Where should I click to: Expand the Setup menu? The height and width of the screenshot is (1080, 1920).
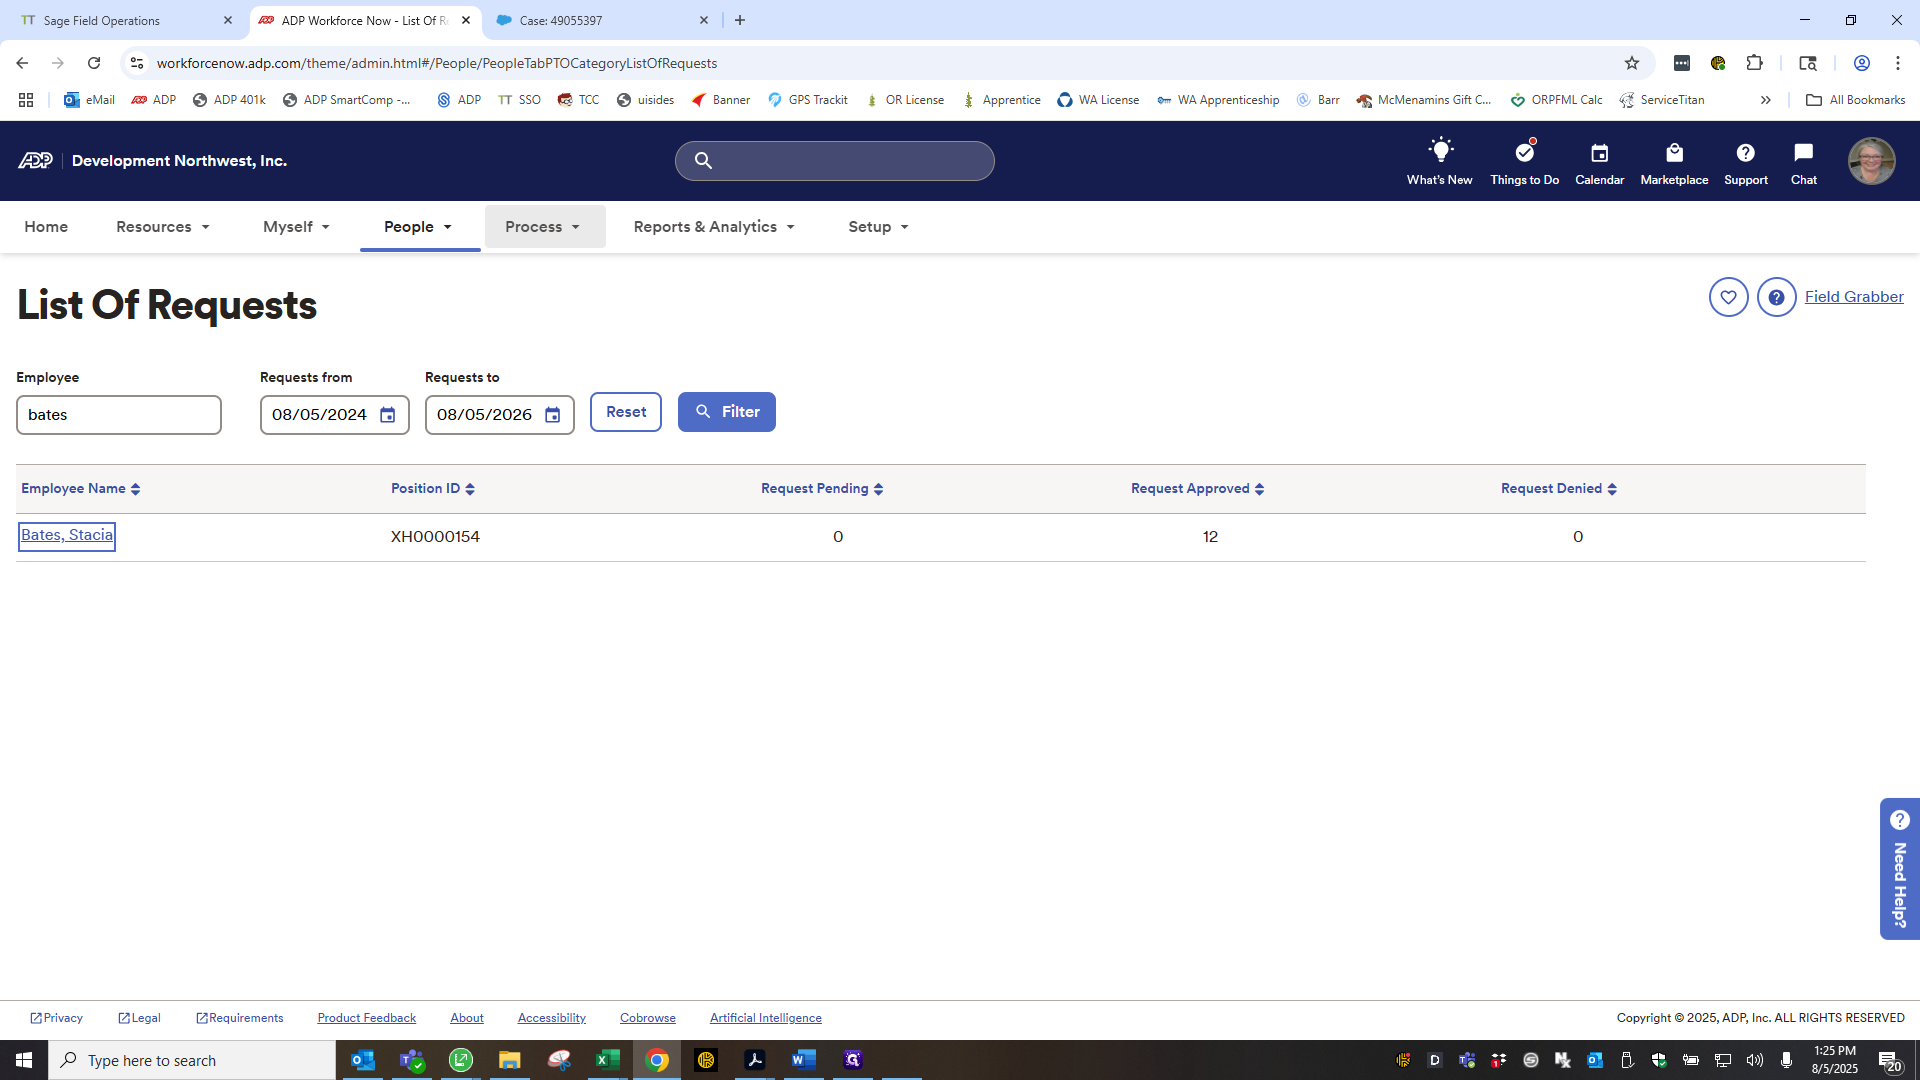click(879, 227)
